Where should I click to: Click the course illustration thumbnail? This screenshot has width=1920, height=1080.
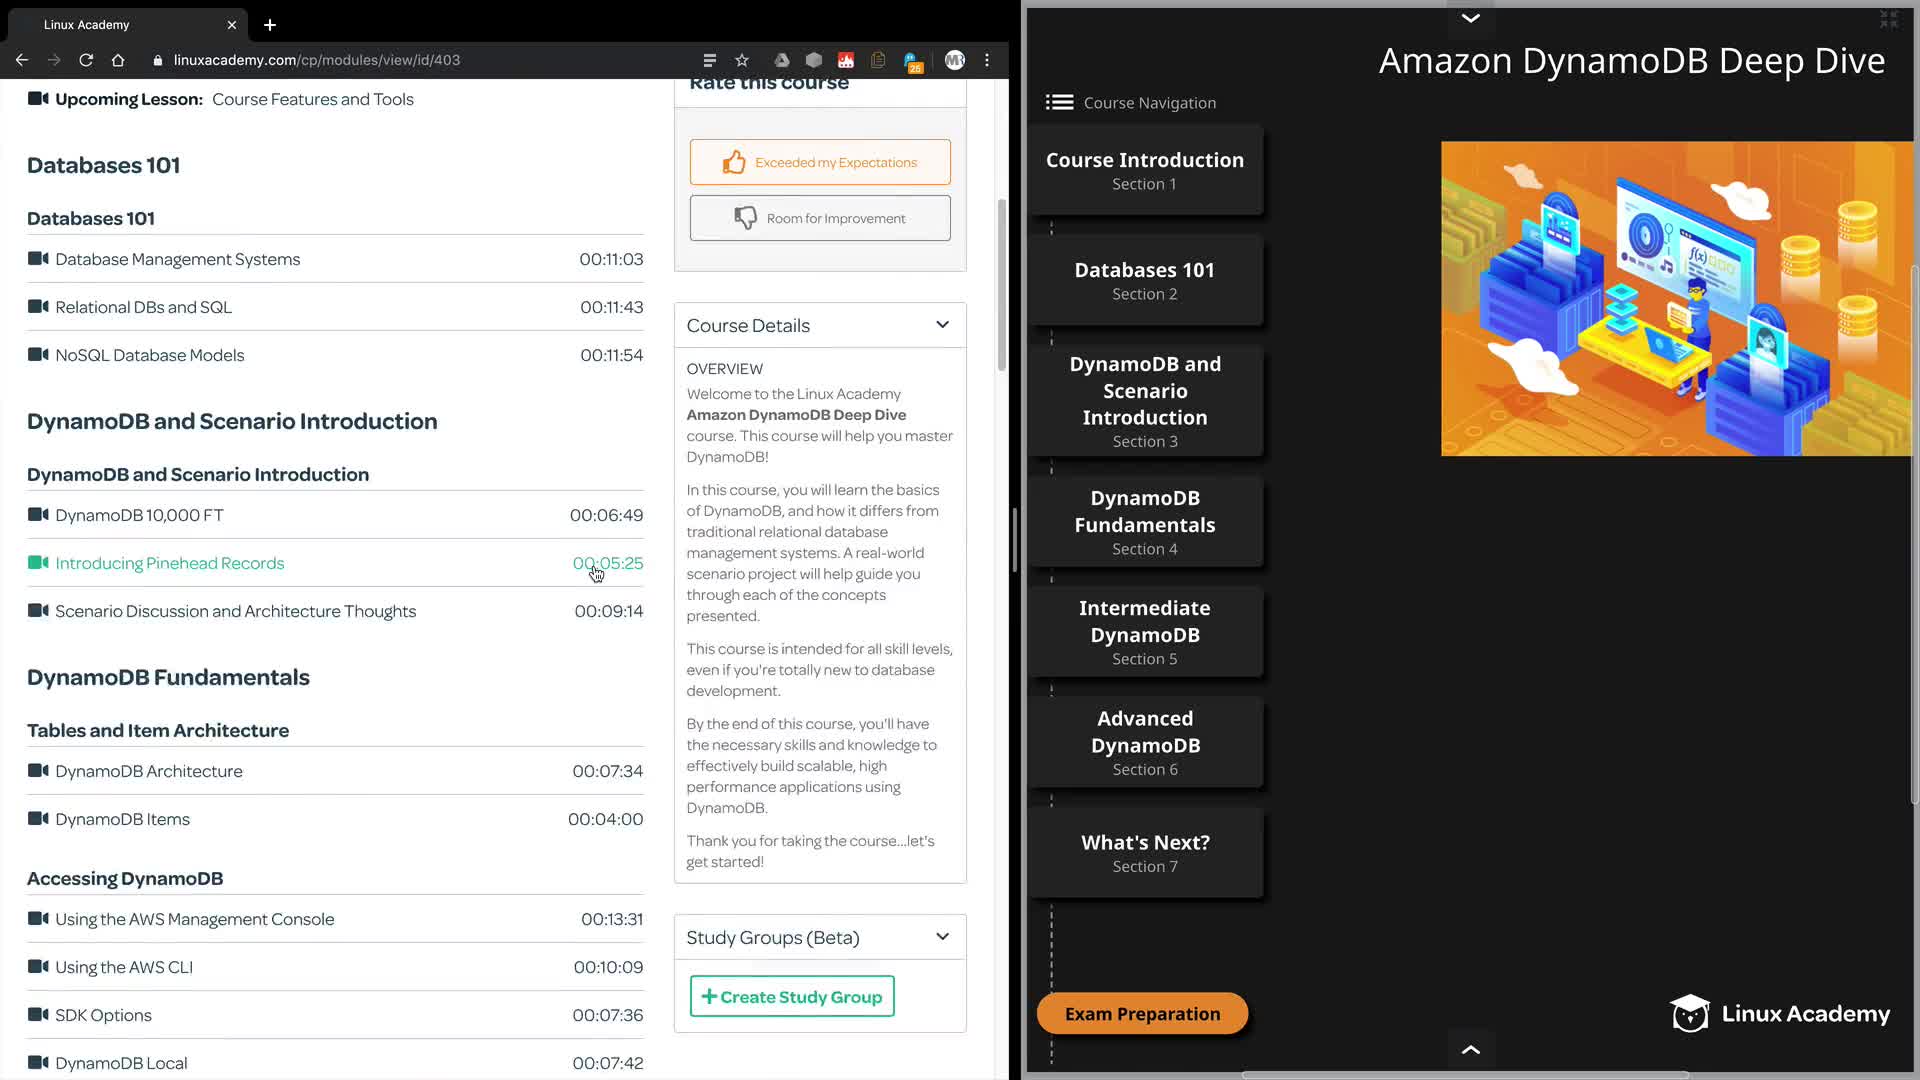[1676, 298]
